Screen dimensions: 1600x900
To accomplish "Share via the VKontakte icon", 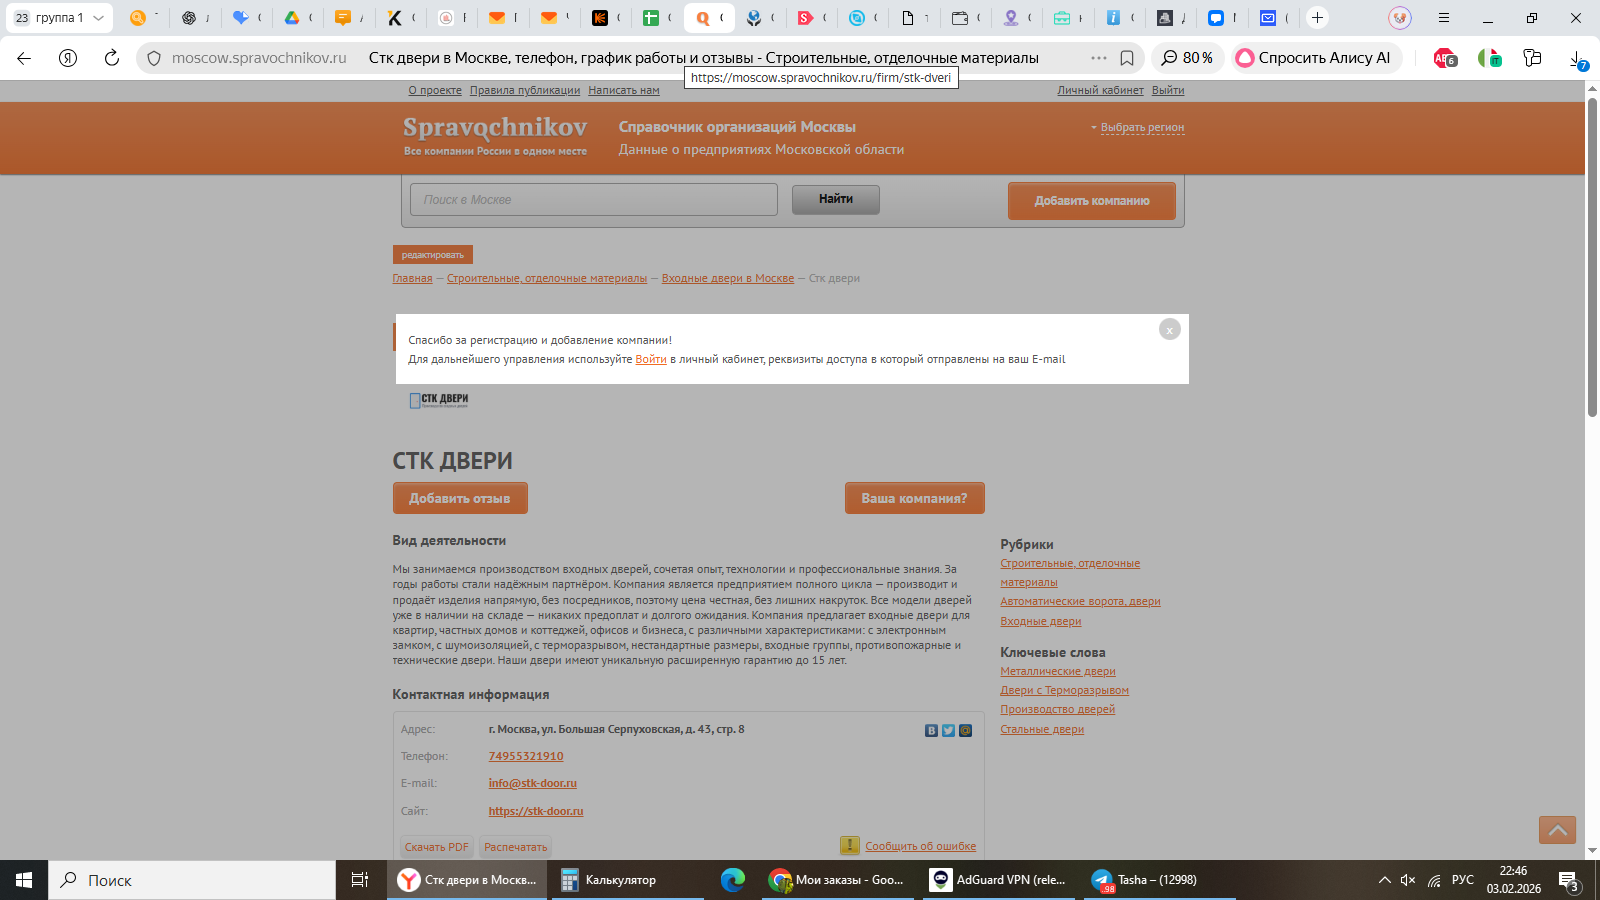I will pyautogui.click(x=931, y=731).
